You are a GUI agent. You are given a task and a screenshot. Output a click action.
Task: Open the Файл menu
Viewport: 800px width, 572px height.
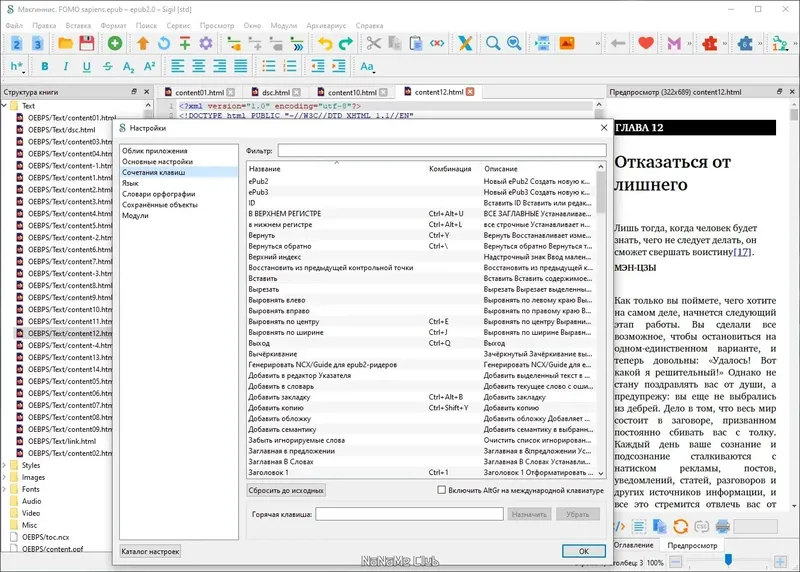point(14,26)
